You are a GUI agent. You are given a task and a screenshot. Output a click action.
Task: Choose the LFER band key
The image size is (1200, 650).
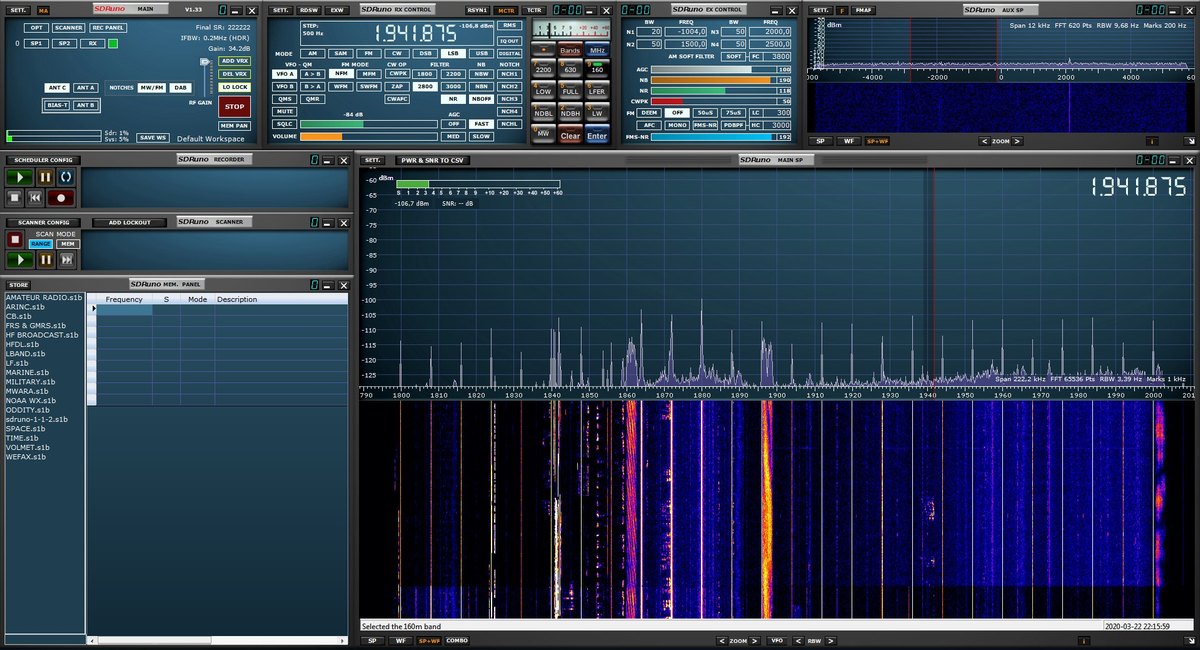597,91
